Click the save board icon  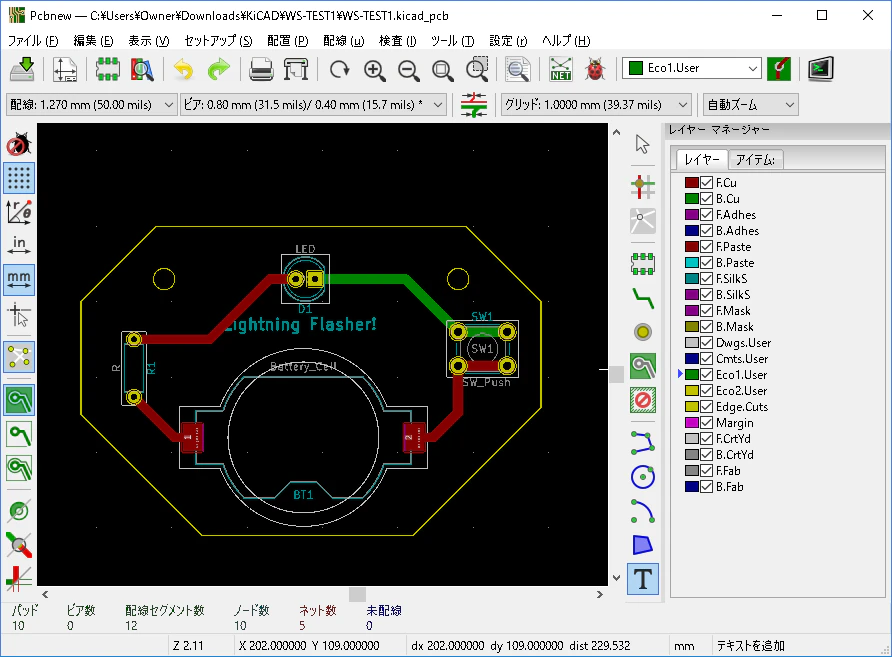click(x=23, y=69)
